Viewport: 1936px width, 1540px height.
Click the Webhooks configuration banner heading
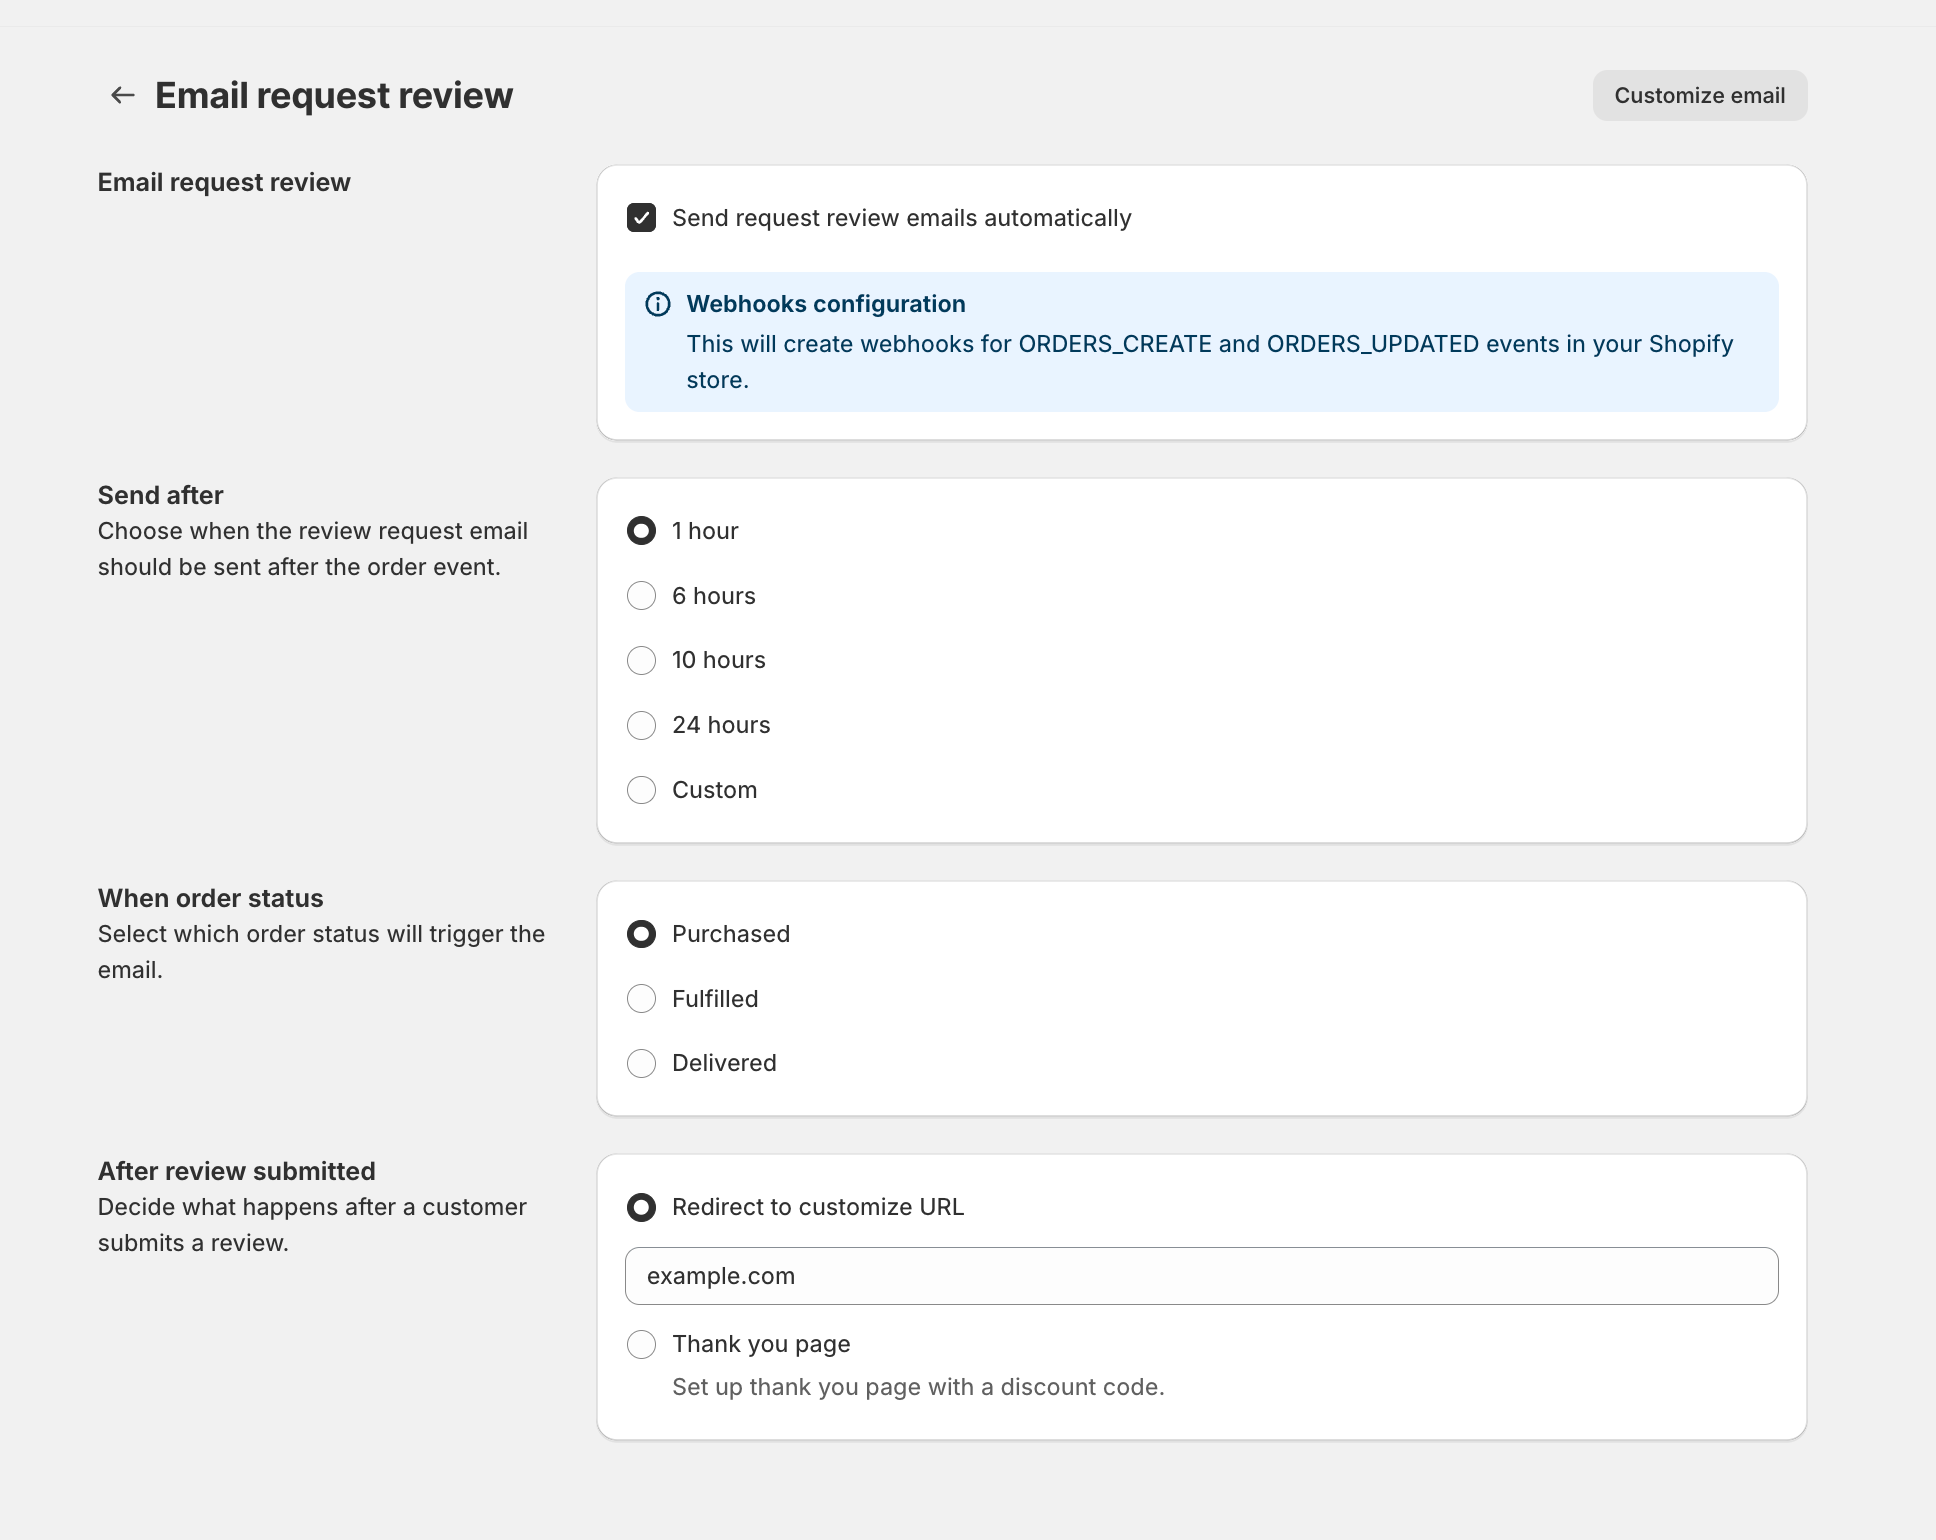(826, 304)
